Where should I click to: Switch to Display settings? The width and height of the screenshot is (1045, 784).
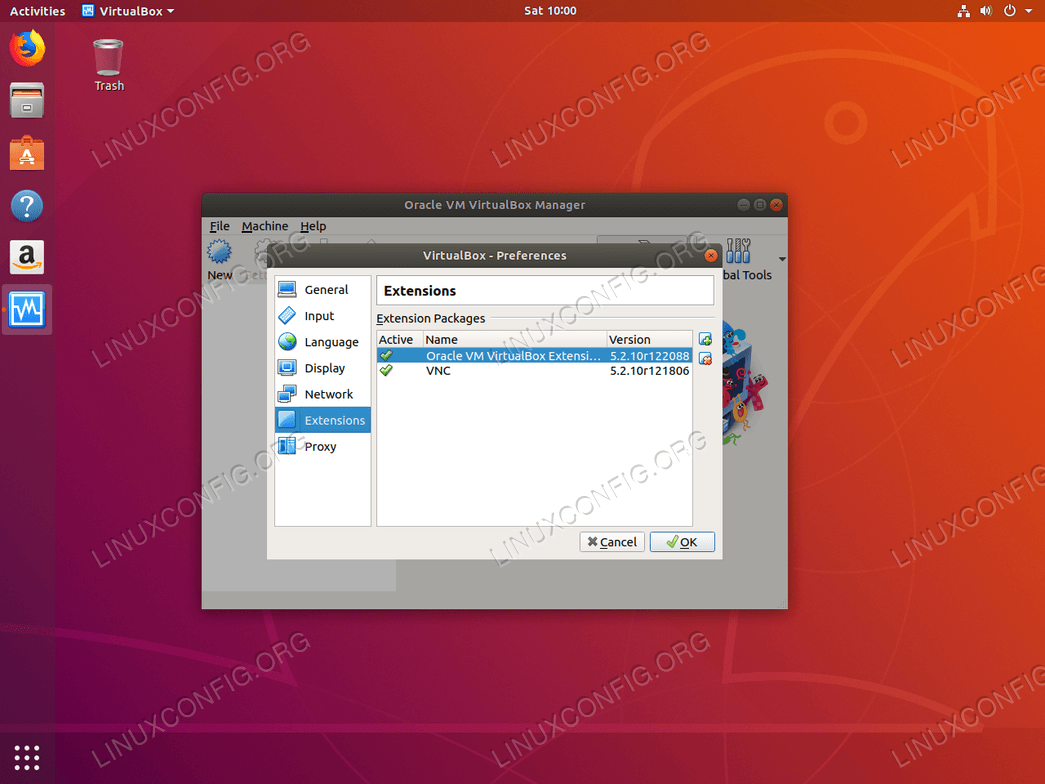[324, 367]
